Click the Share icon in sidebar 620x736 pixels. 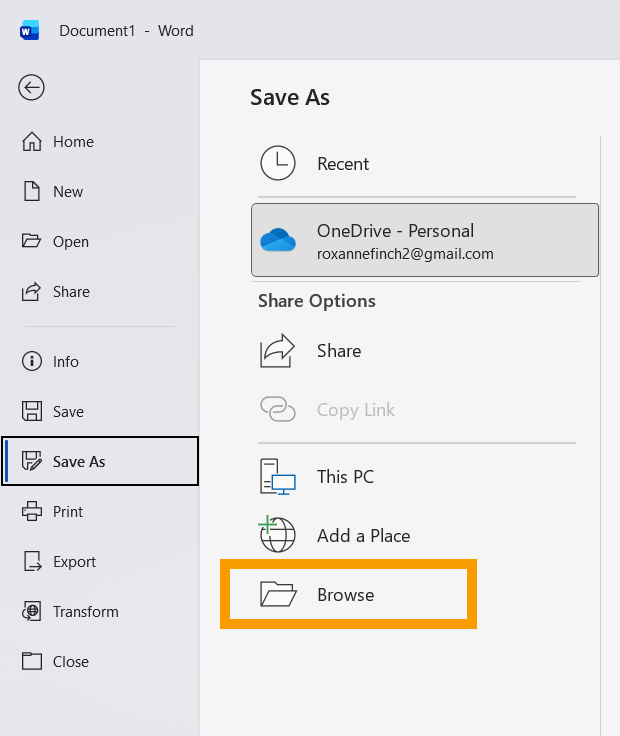(x=32, y=292)
